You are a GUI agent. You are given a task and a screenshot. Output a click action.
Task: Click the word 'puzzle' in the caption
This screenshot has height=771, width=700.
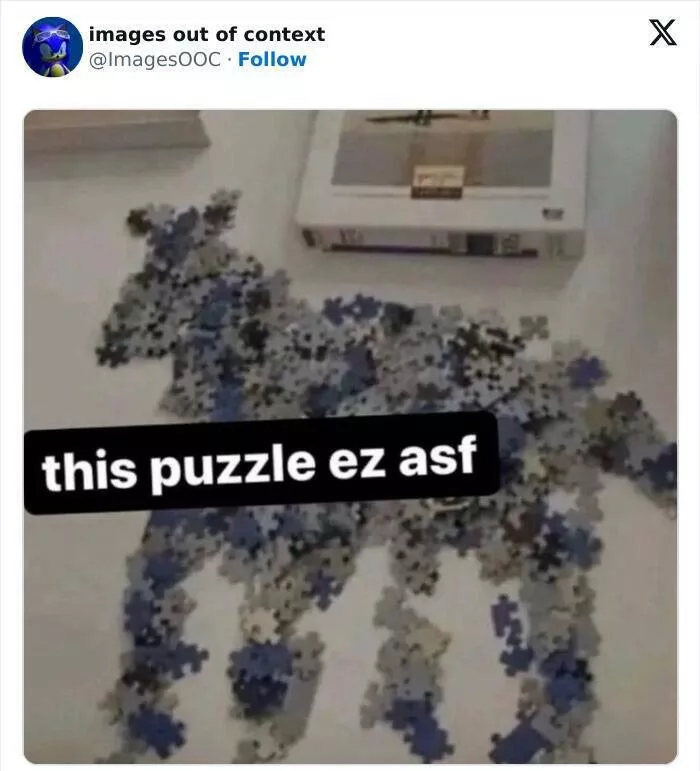(x=232, y=466)
